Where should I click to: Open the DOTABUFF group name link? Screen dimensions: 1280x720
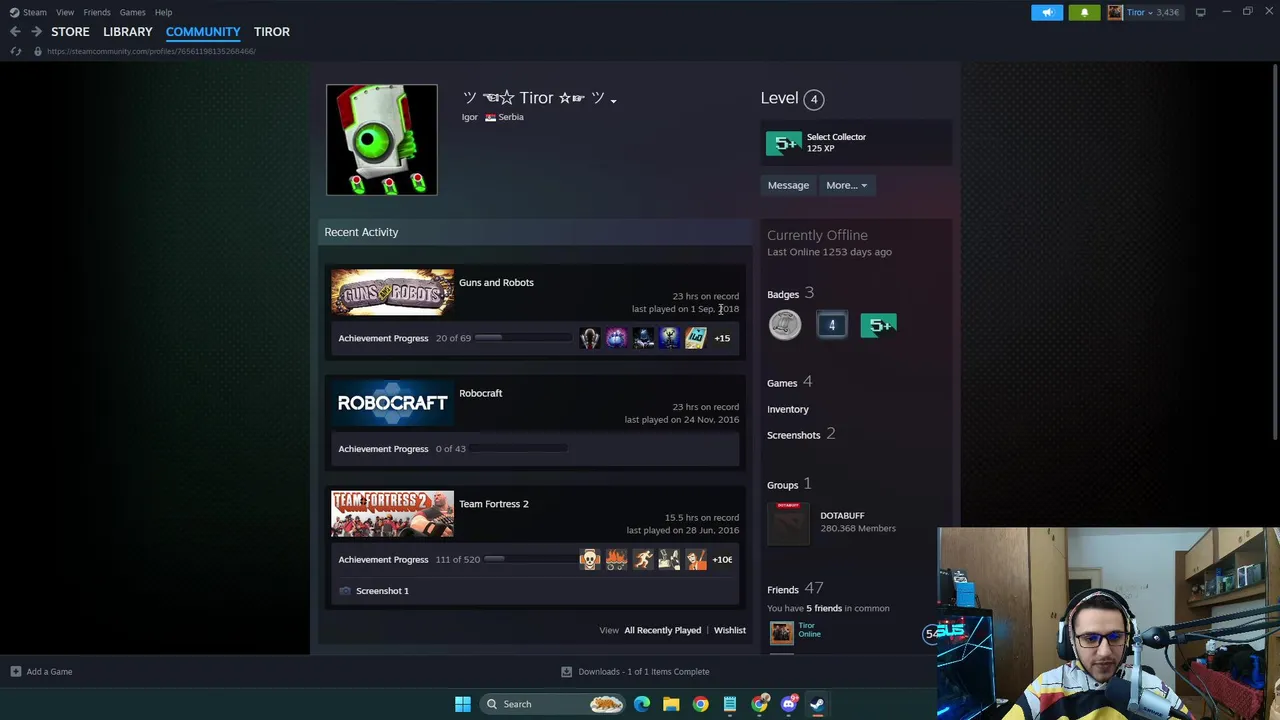tap(842, 515)
